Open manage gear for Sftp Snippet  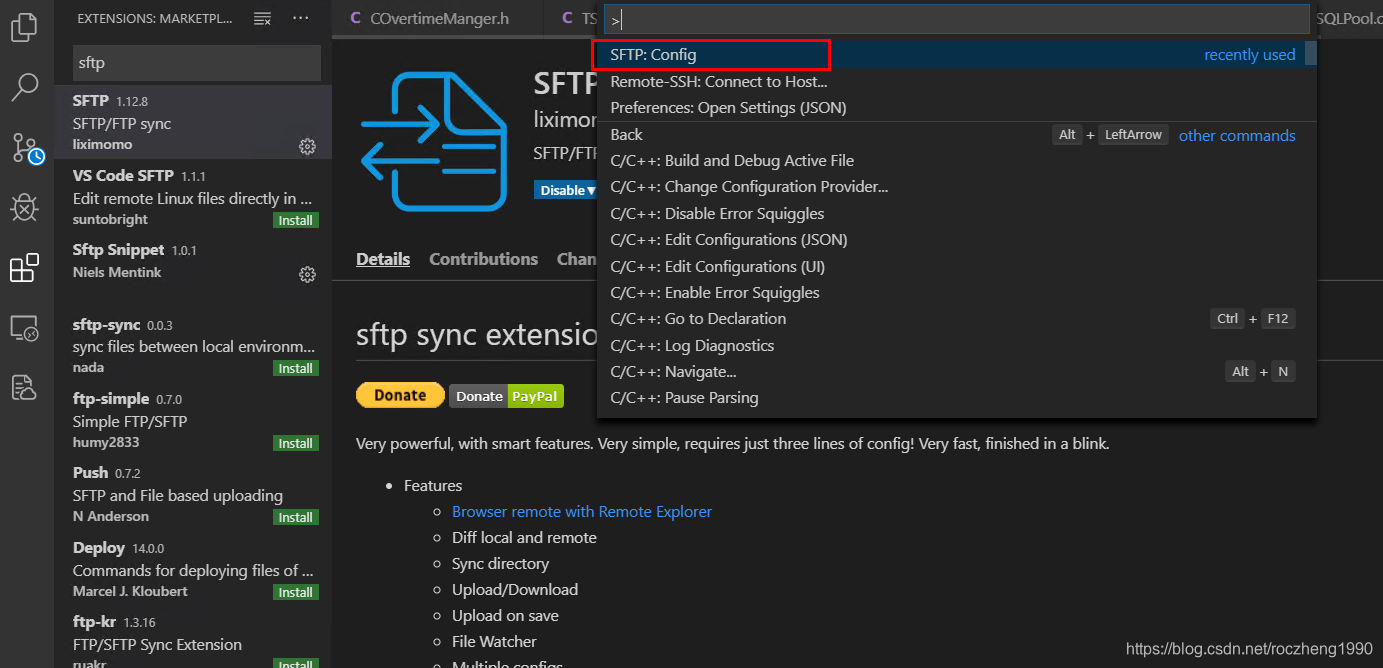pos(307,274)
